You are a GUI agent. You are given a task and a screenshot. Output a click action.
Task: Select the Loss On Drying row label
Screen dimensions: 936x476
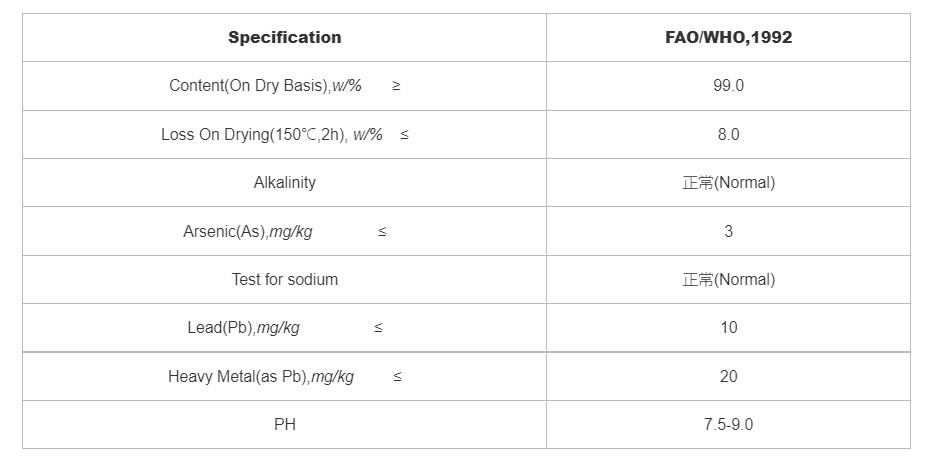tap(271, 134)
